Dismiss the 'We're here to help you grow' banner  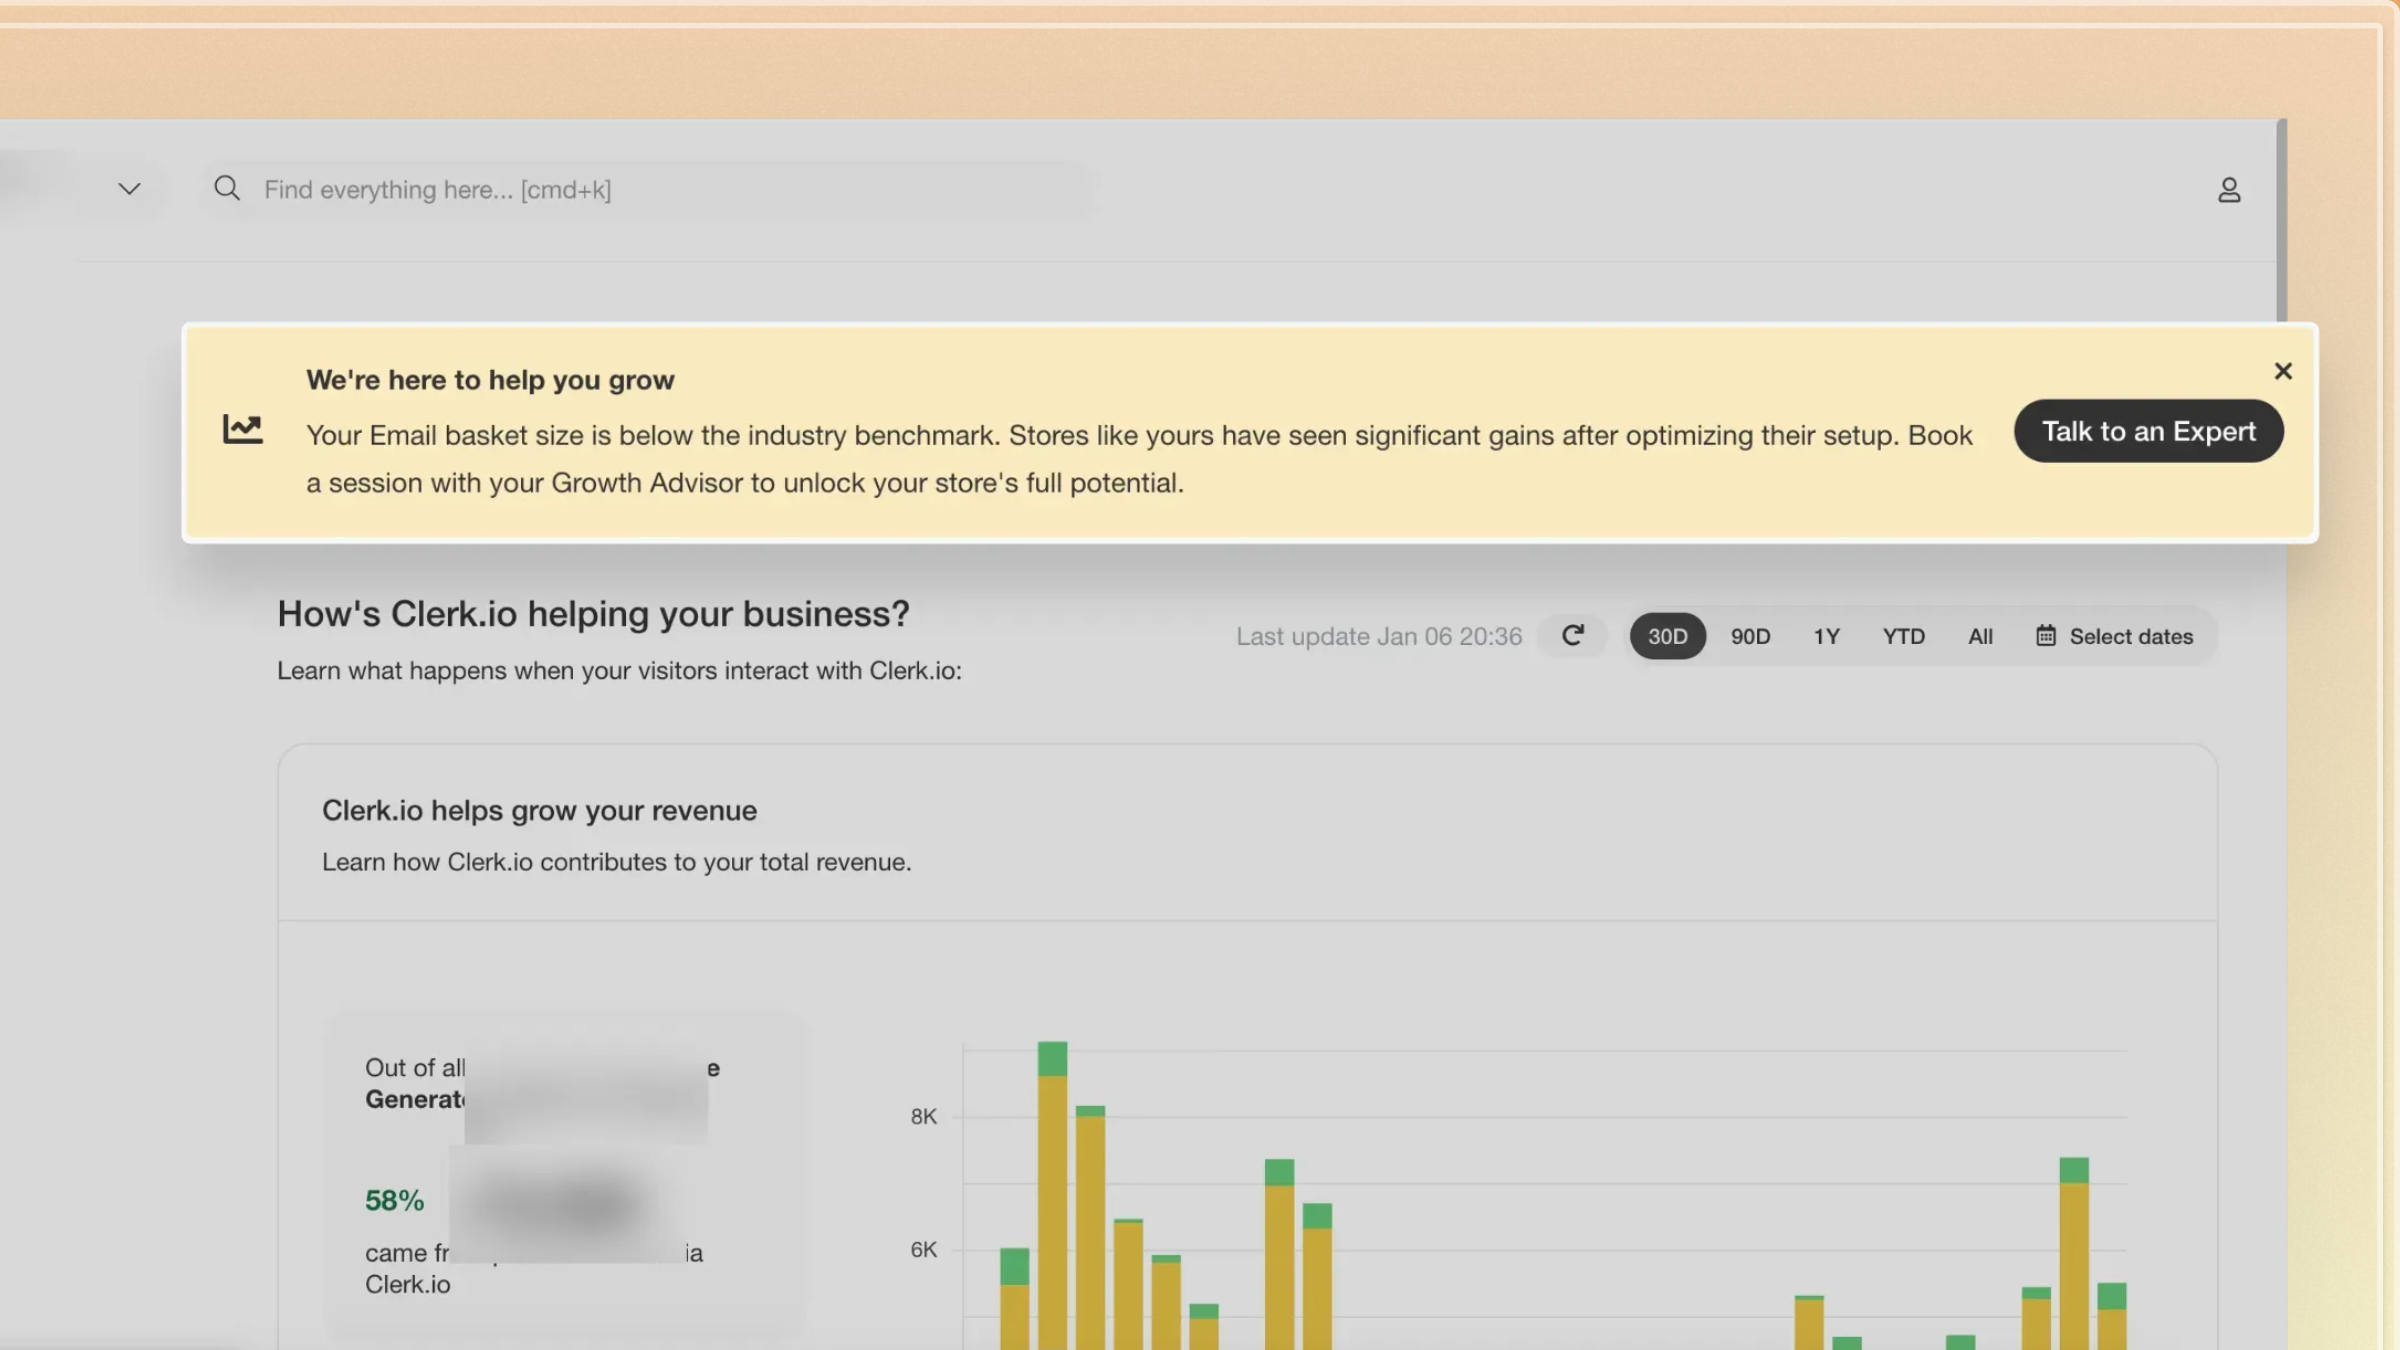(2283, 371)
